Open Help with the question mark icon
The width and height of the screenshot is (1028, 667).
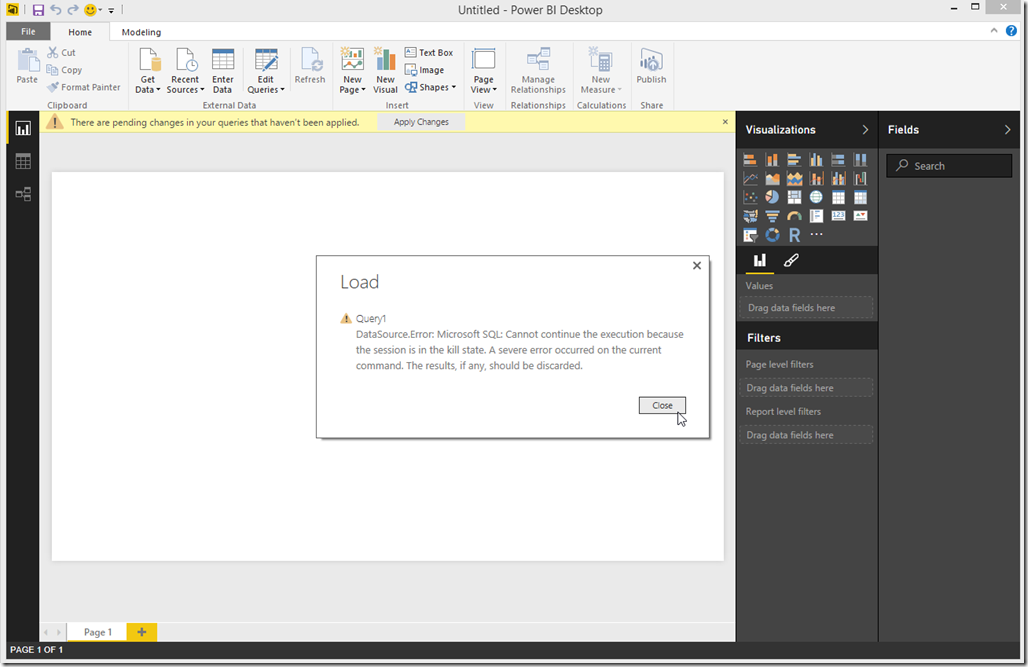tap(1012, 31)
